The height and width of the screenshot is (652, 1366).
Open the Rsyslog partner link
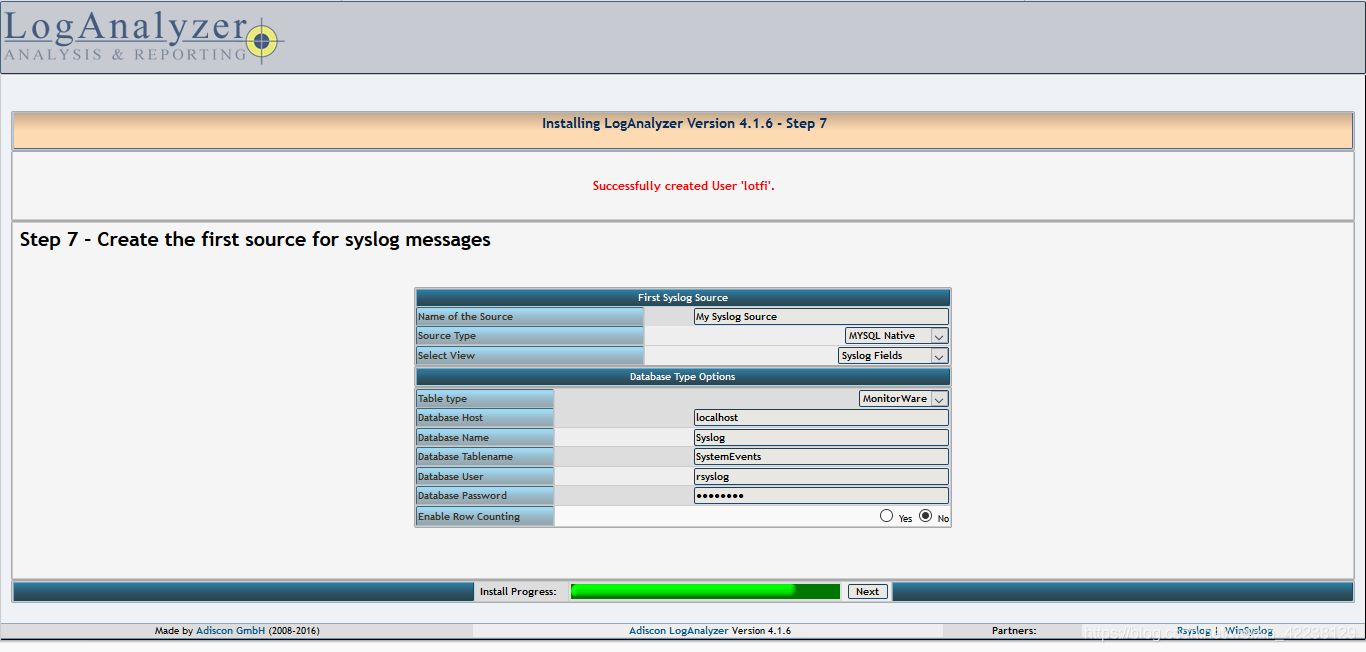tap(1193, 631)
